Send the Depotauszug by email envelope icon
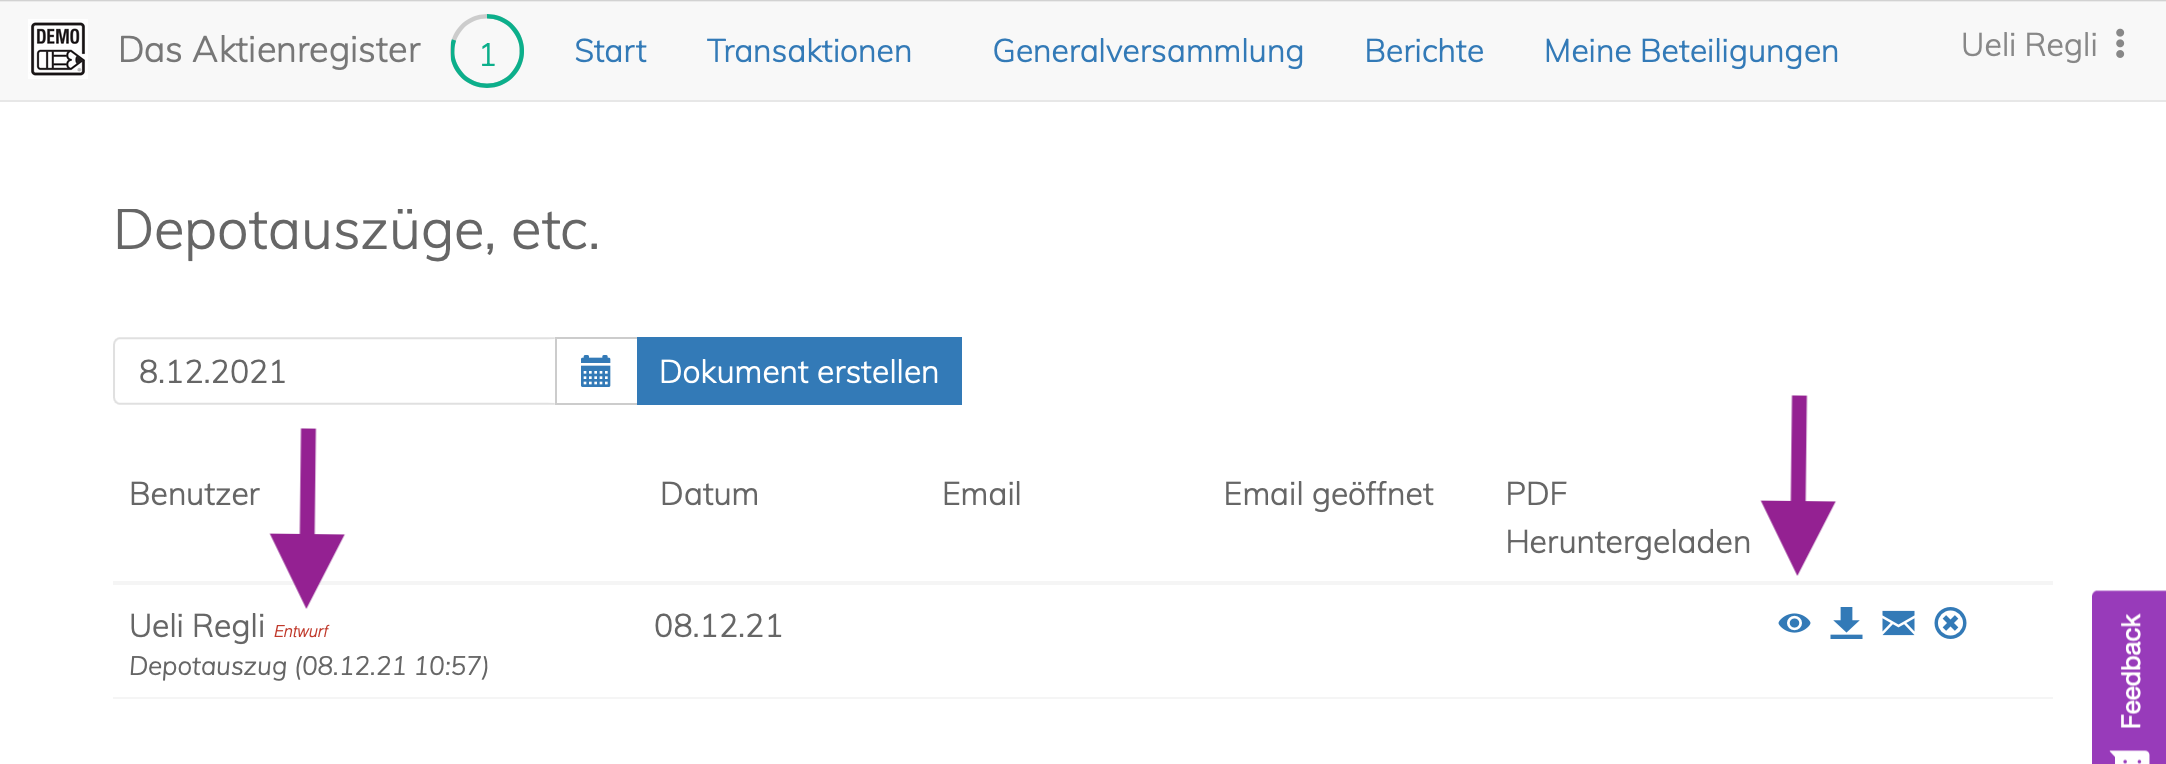This screenshot has height=764, width=2166. click(x=1898, y=623)
